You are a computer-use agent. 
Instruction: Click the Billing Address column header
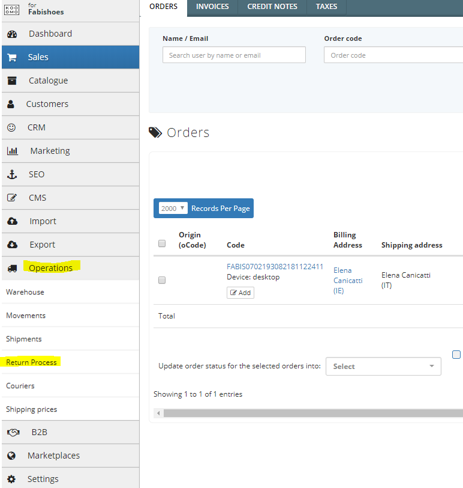[x=348, y=240]
